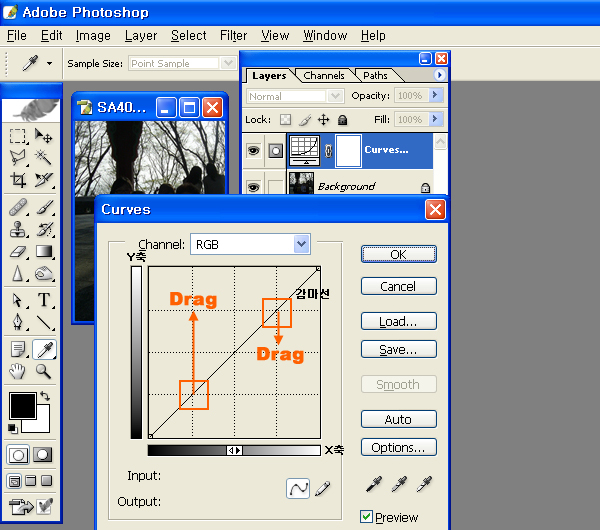The width and height of the screenshot is (600, 530).
Task: Open the tool preset picker arrow
Action: [49, 63]
